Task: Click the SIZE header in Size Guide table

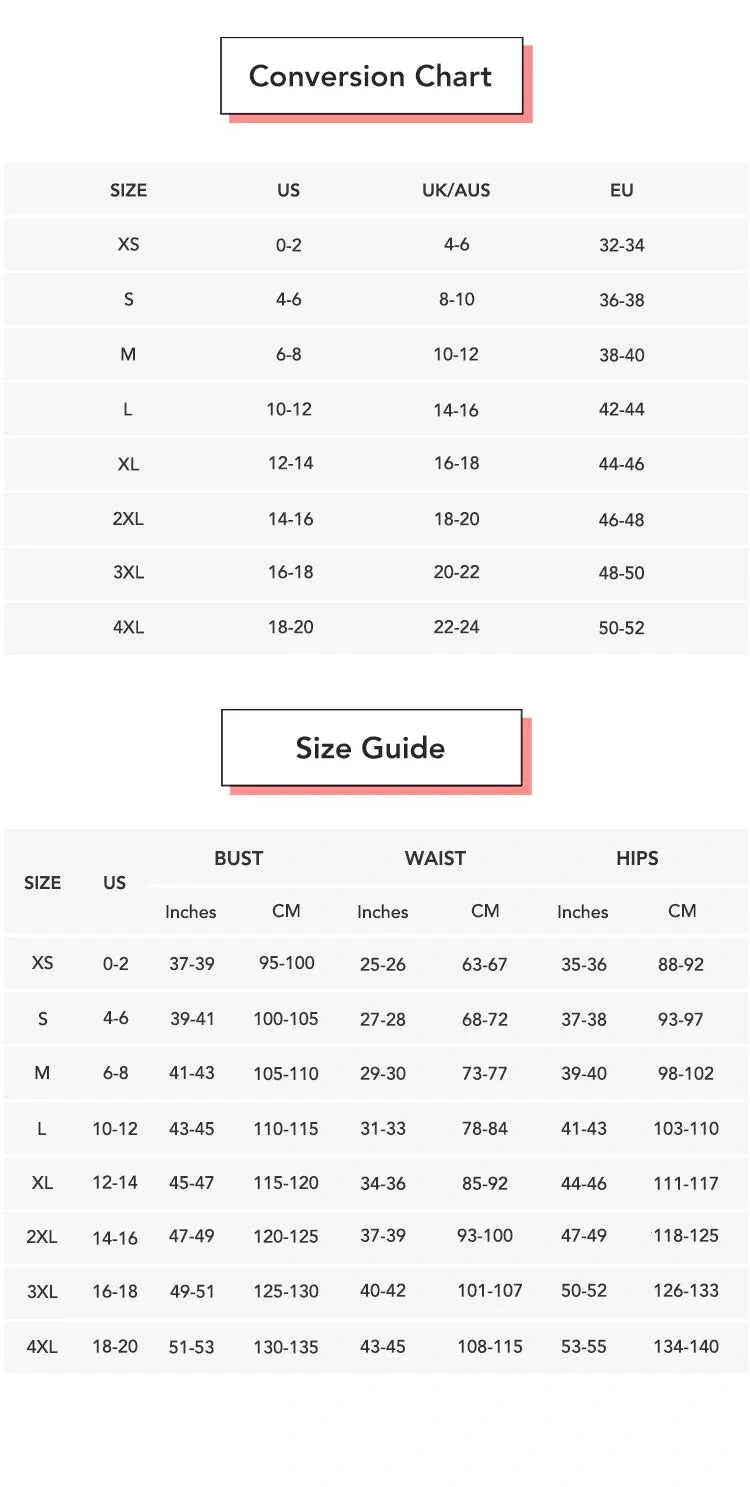Action: click(x=42, y=883)
